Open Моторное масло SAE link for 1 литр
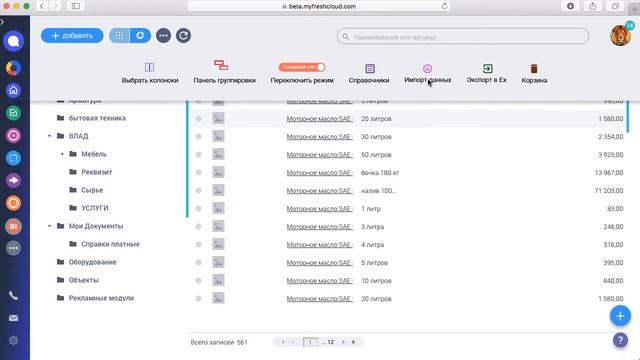Image resolution: width=640 pixels, height=360 pixels. (x=320, y=209)
